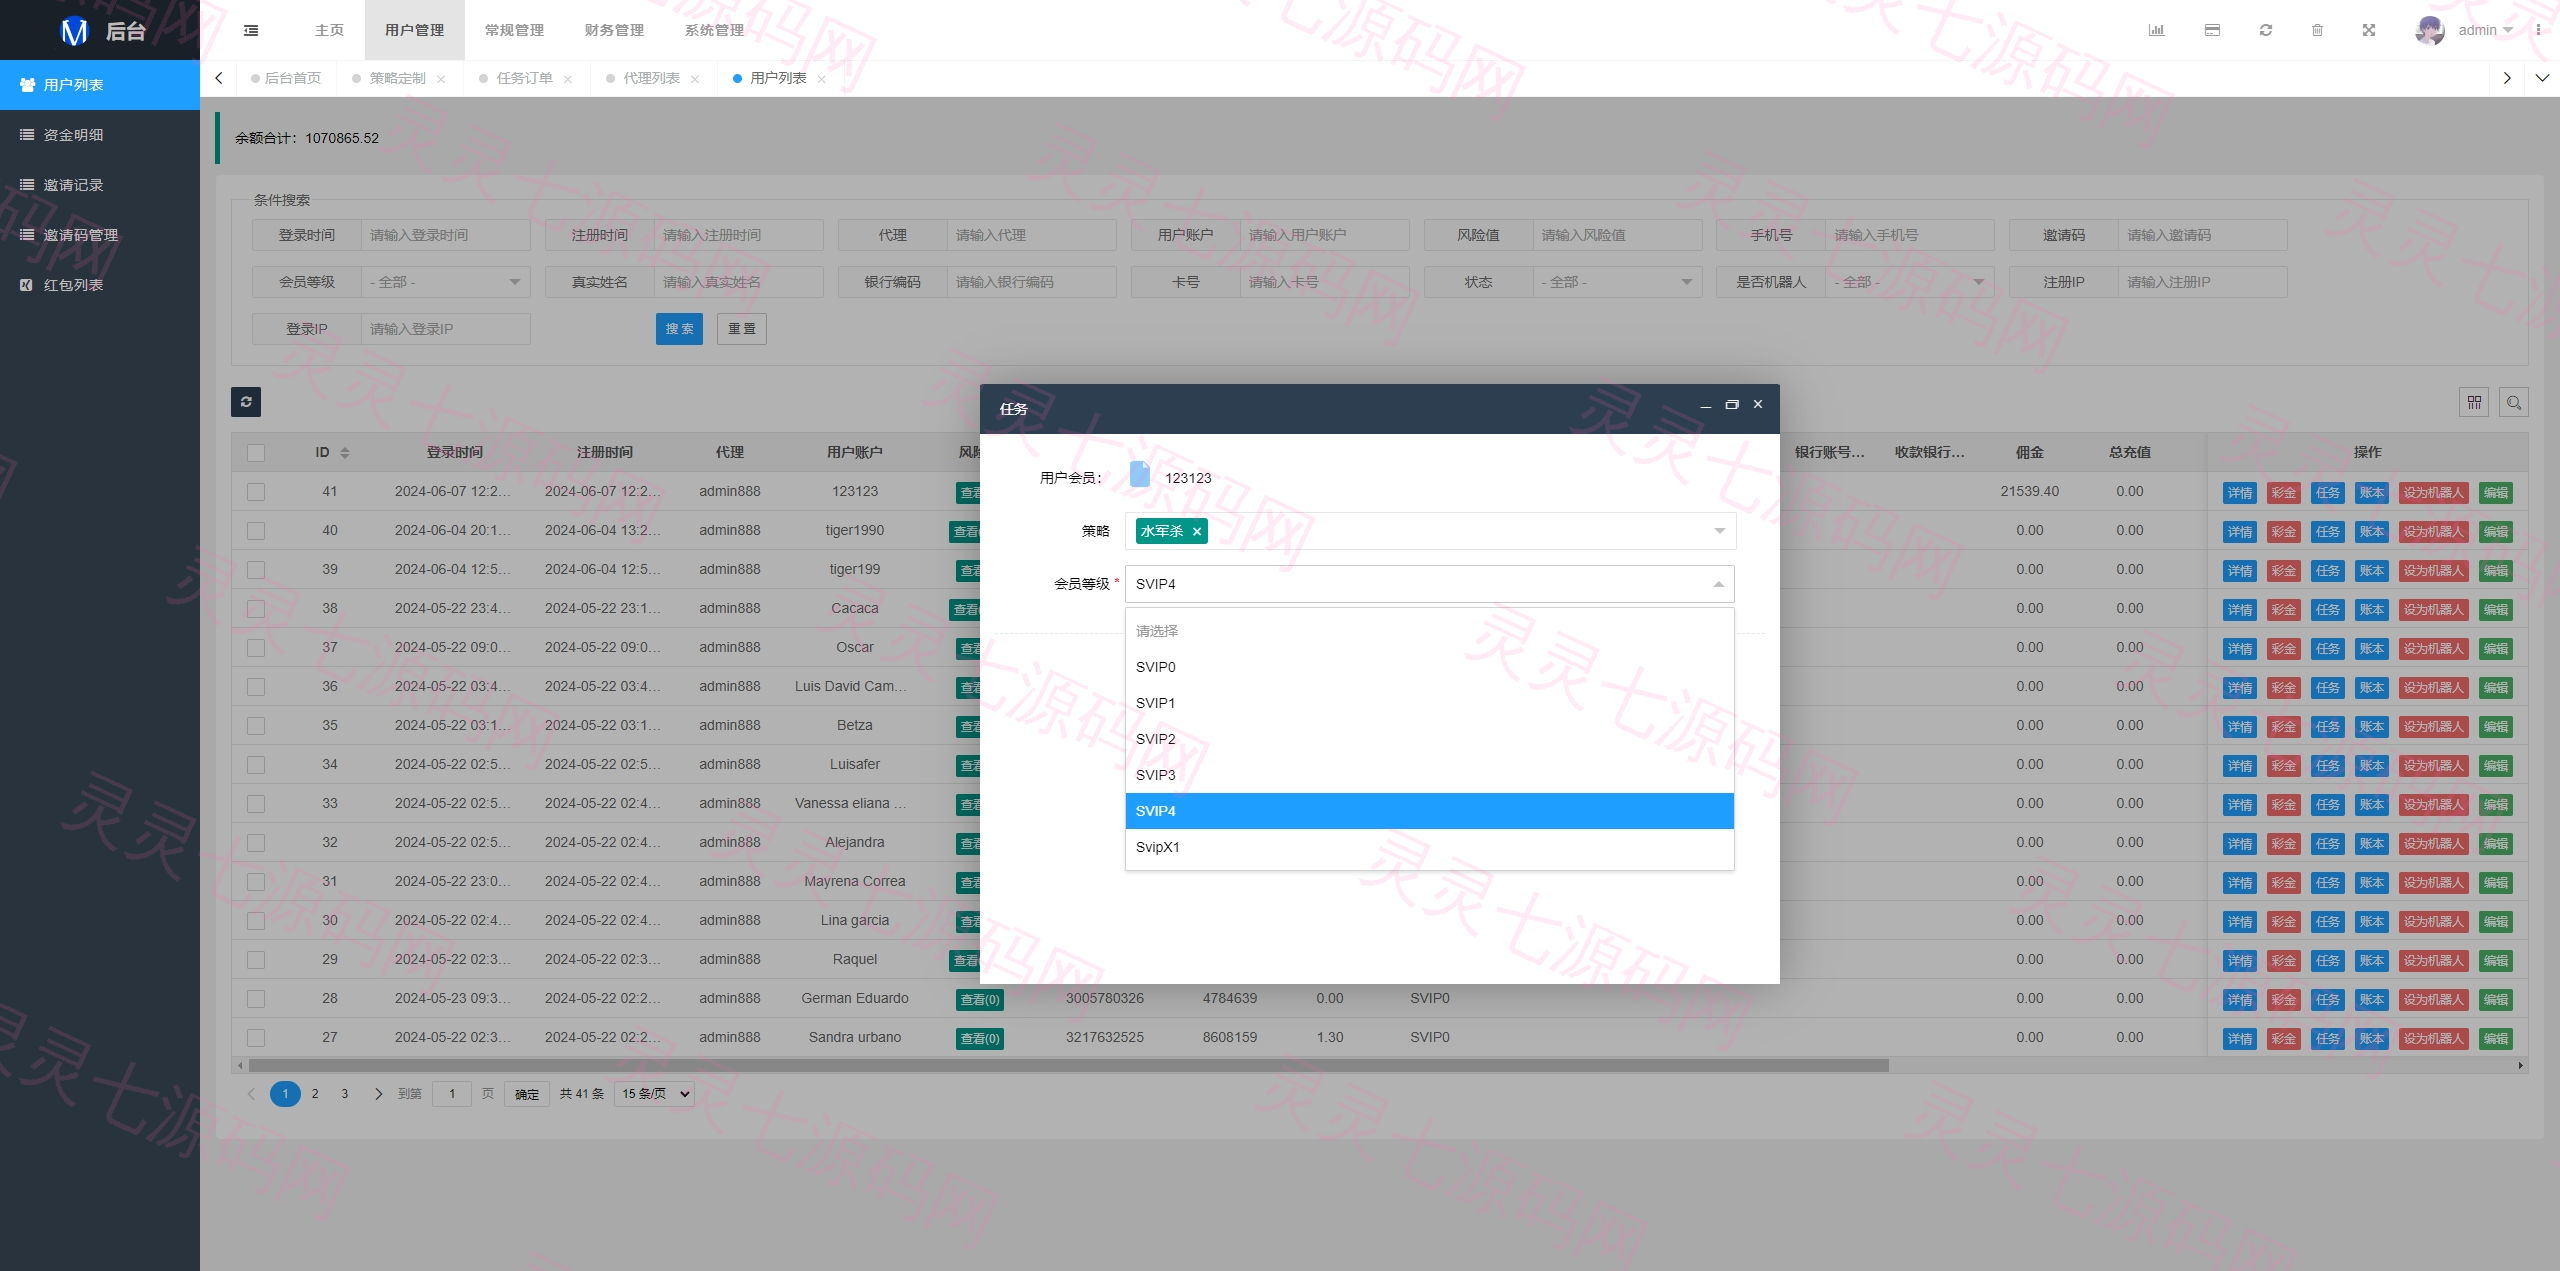Click the table search magnifier icon
The image size is (2560, 1271).
2514,402
